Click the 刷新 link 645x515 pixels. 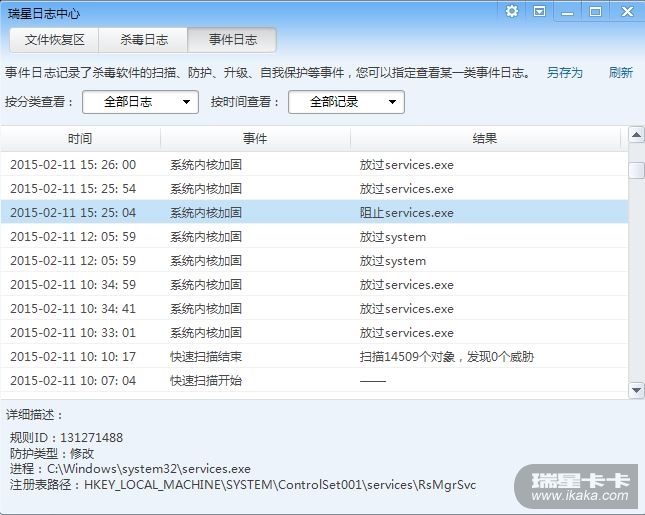coord(620,73)
